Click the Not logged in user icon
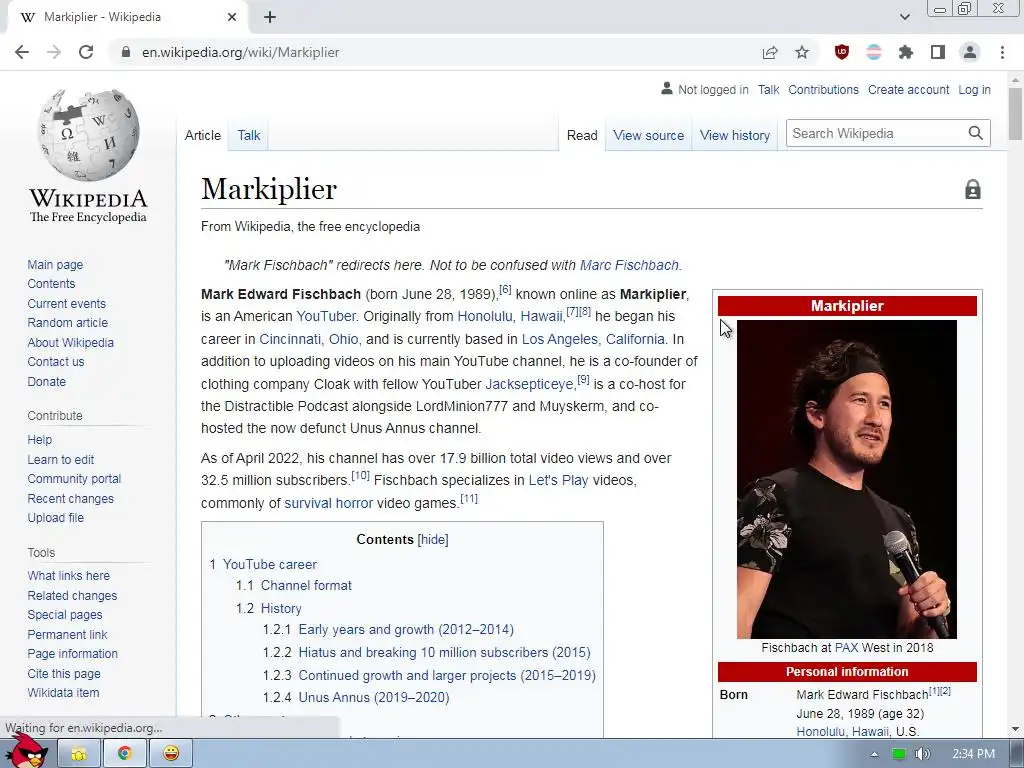1024x768 pixels. (667, 88)
